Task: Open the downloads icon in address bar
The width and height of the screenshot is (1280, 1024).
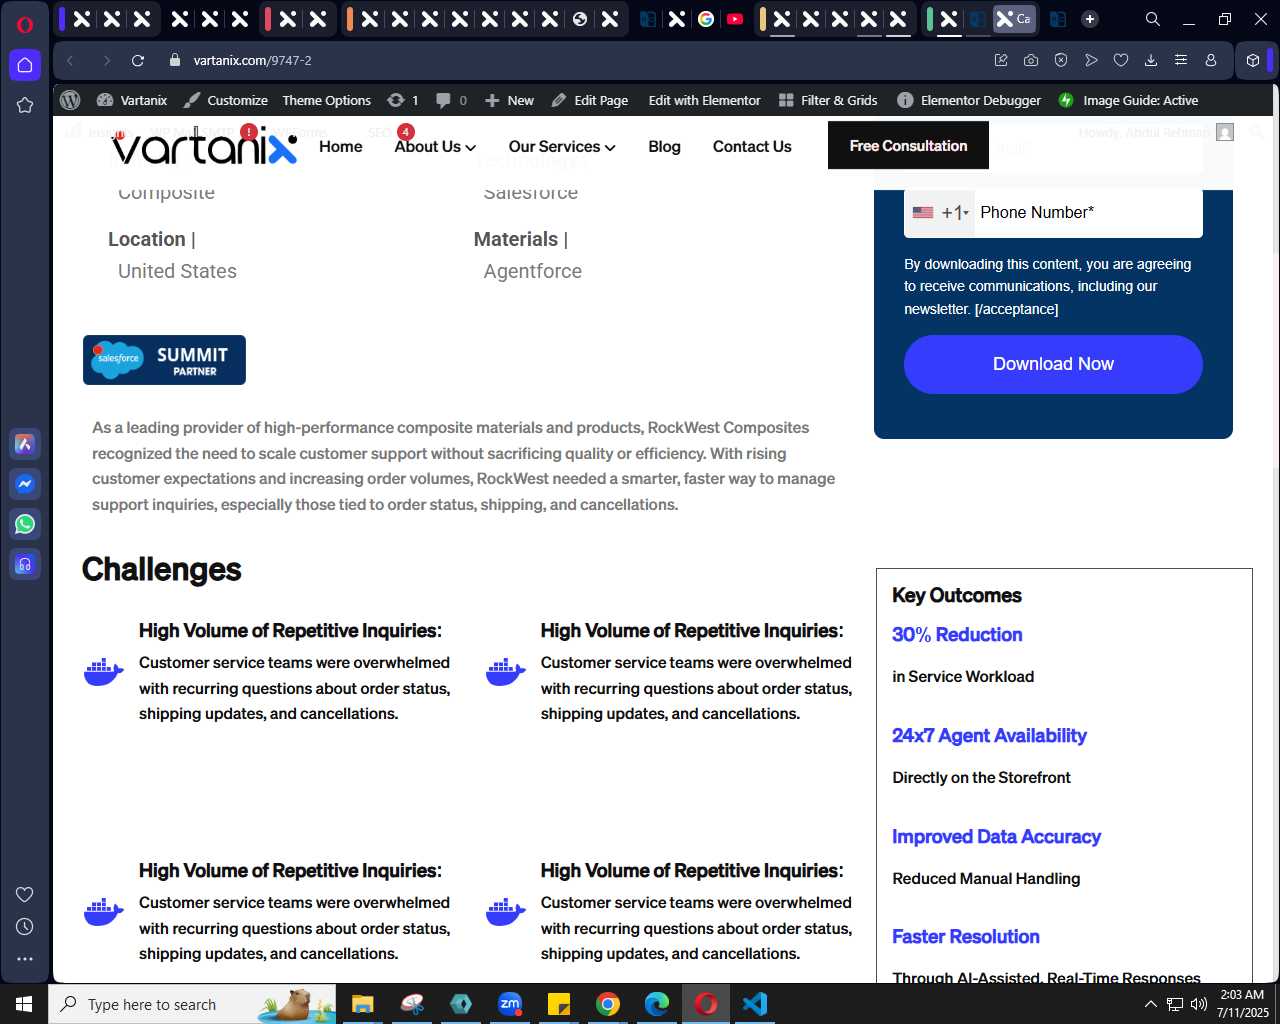Action: [1151, 60]
